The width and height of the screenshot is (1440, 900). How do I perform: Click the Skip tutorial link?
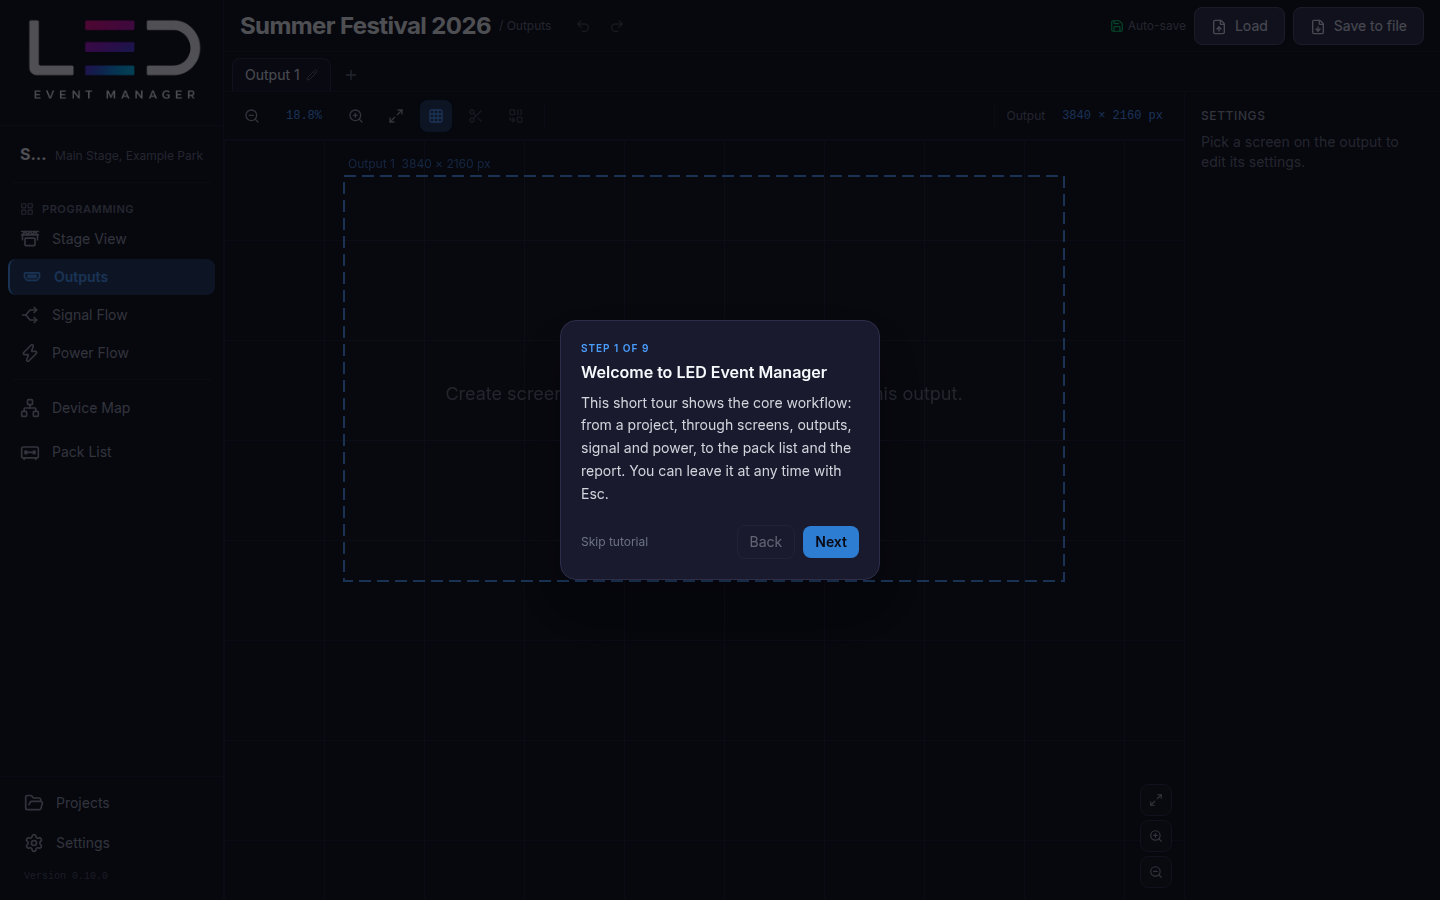(614, 542)
